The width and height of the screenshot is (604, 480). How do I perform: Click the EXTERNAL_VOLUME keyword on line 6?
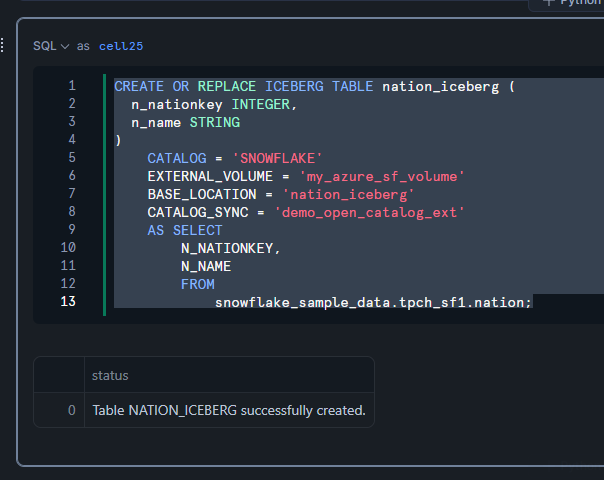pos(210,176)
